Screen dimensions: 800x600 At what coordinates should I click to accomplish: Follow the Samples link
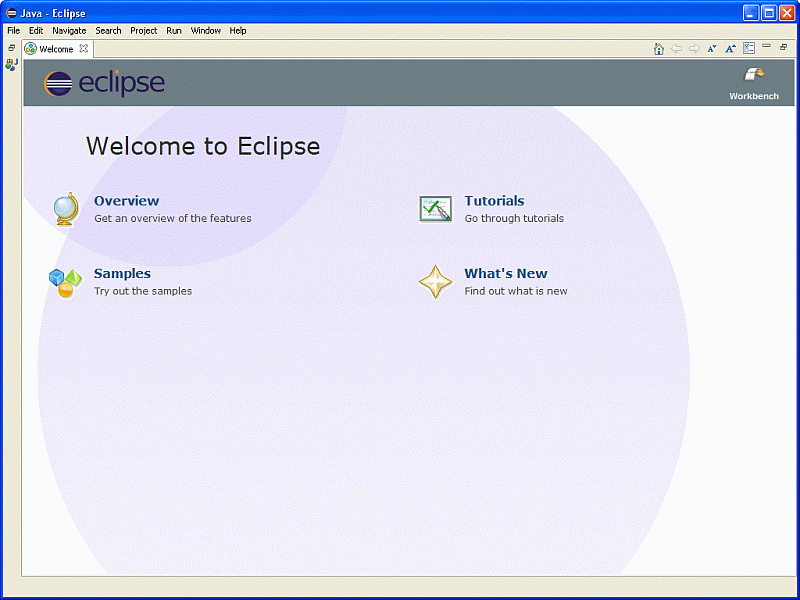pyautogui.click(x=122, y=273)
